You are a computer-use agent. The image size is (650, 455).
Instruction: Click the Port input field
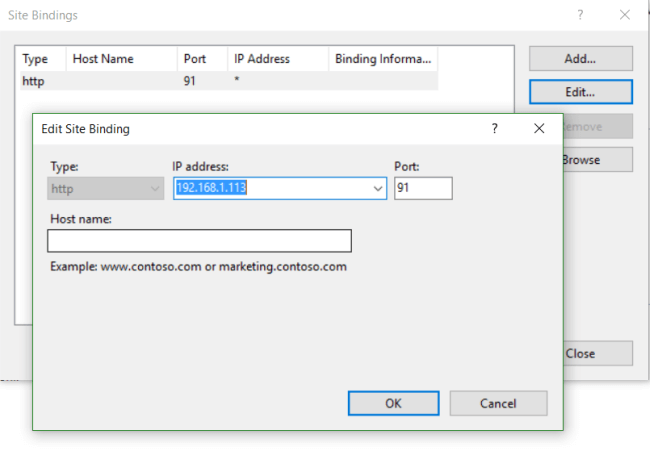tap(423, 188)
